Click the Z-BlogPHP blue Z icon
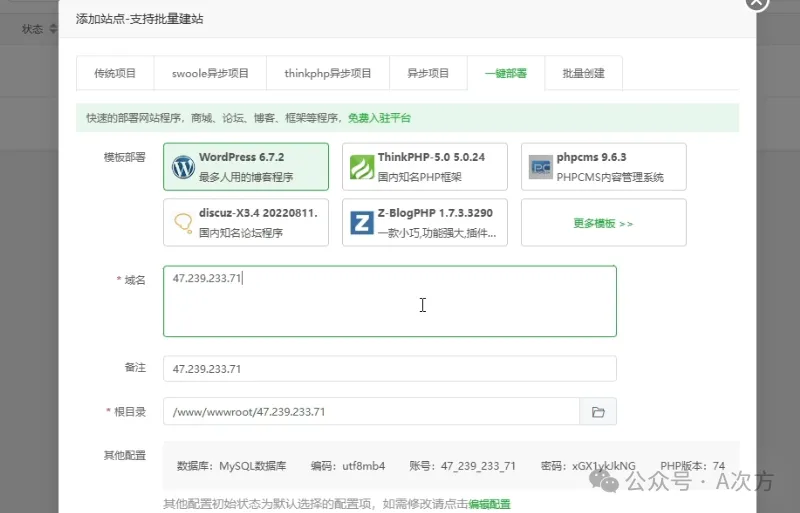The height and width of the screenshot is (513, 800). pos(362,223)
